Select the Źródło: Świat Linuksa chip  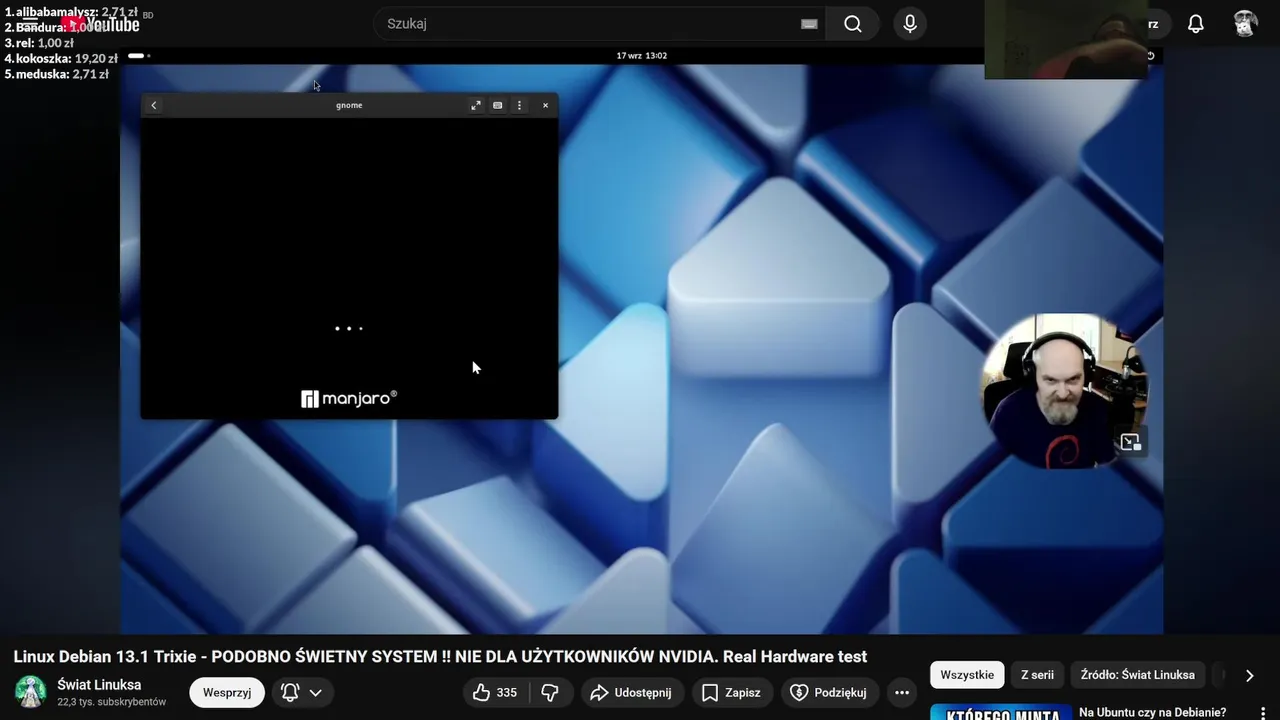coord(1137,675)
